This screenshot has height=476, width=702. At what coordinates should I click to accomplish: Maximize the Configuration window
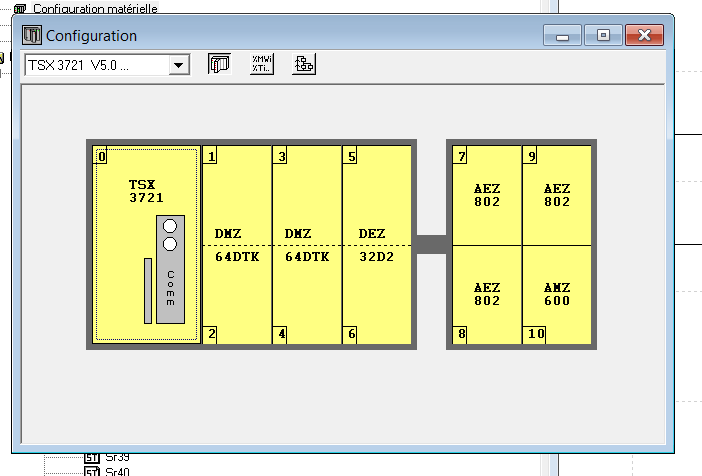(603, 35)
